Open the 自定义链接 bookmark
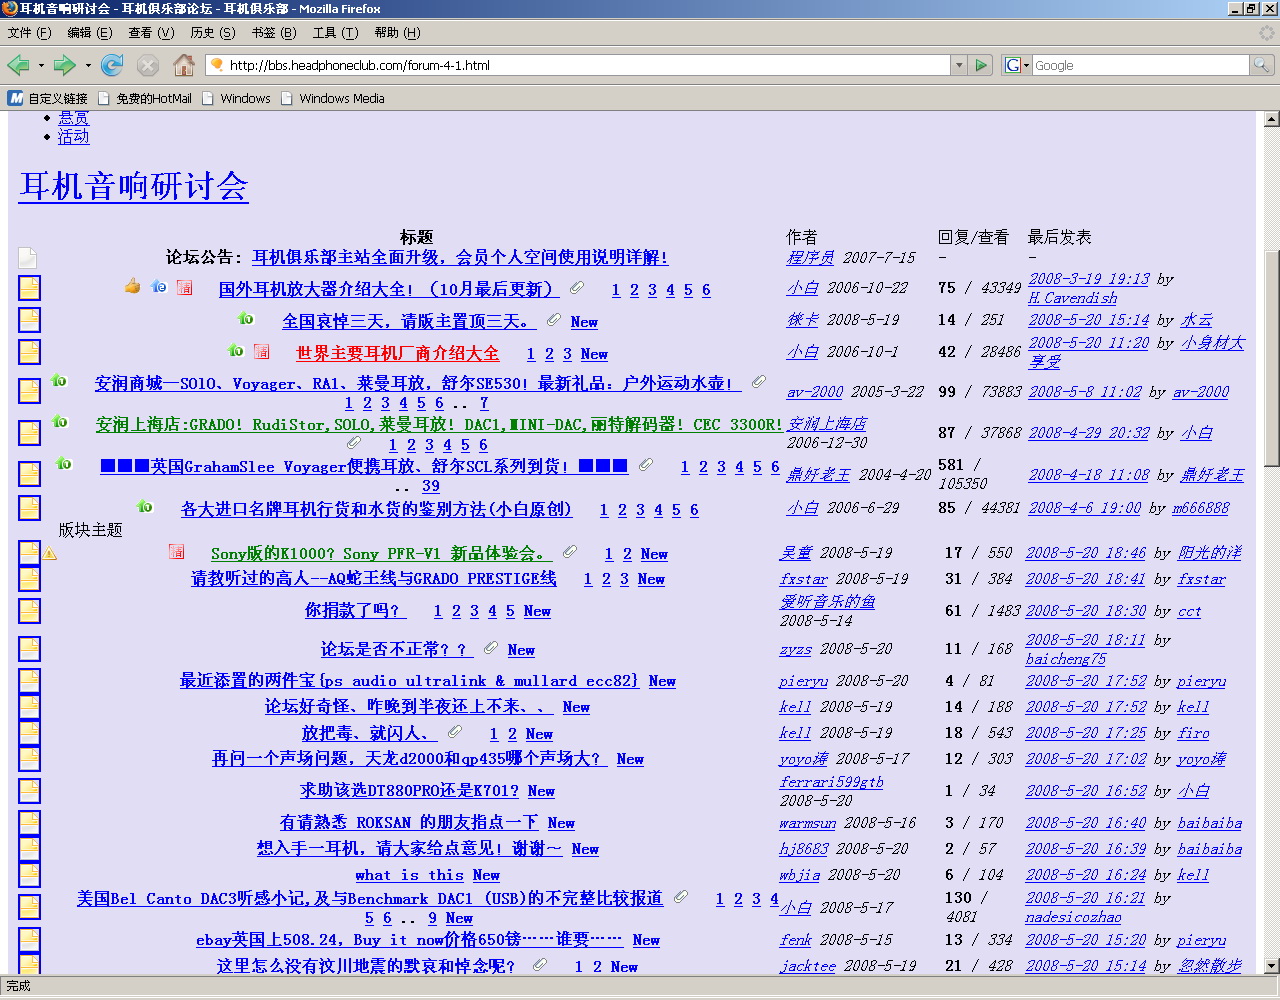Image resolution: width=1280 pixels, height=1000 pixels. [48, 98]
